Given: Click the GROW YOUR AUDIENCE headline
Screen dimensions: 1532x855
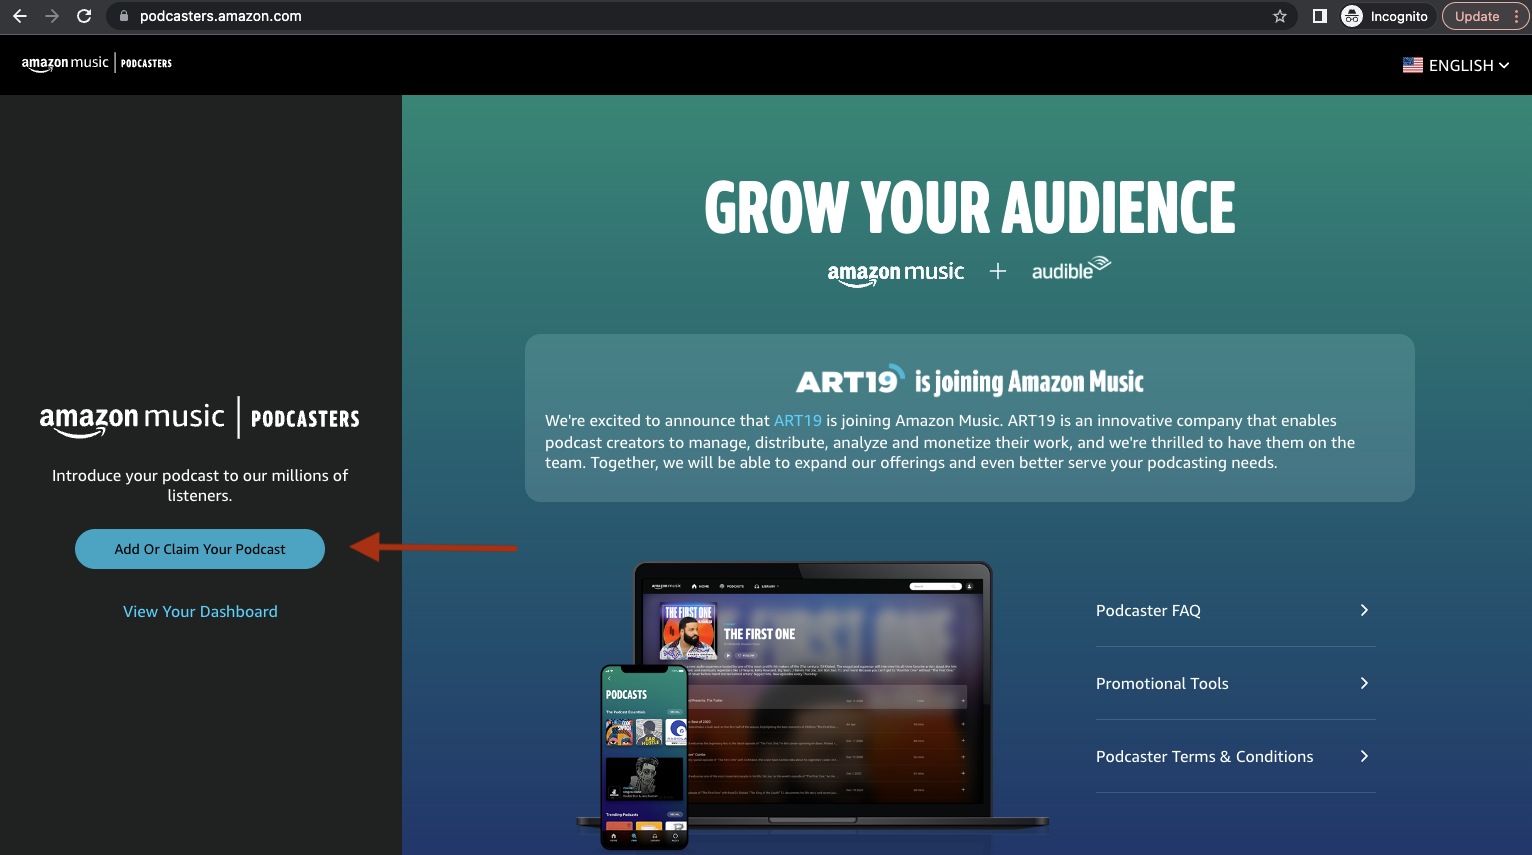Looking at the screenshot, I should pos(969,207).
